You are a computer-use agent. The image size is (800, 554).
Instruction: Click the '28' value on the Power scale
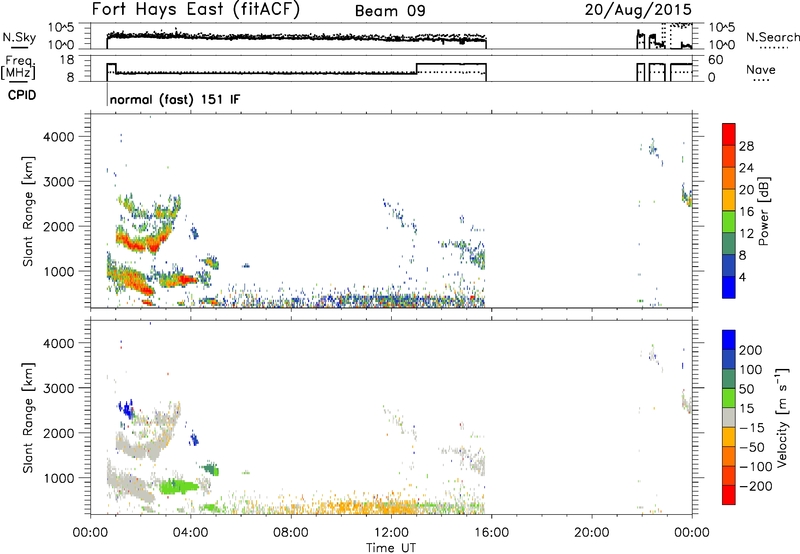(x=746, y=146)
